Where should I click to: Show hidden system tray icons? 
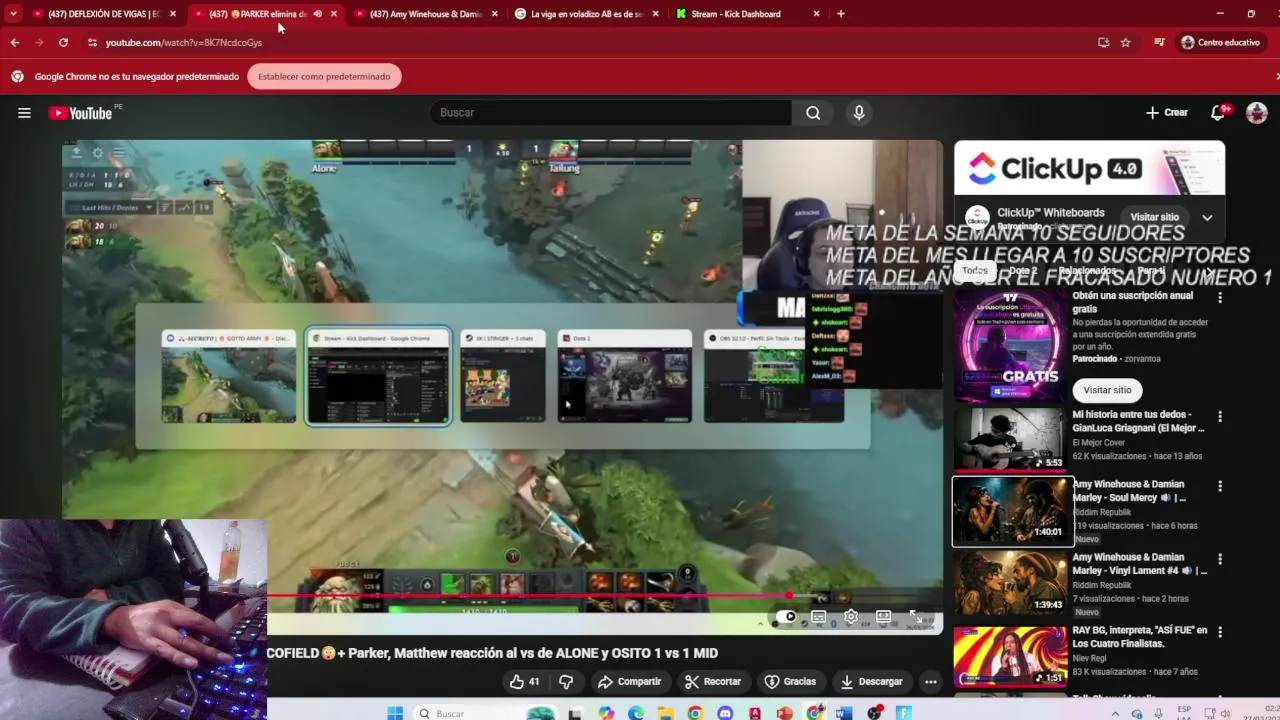[1116, 713]
